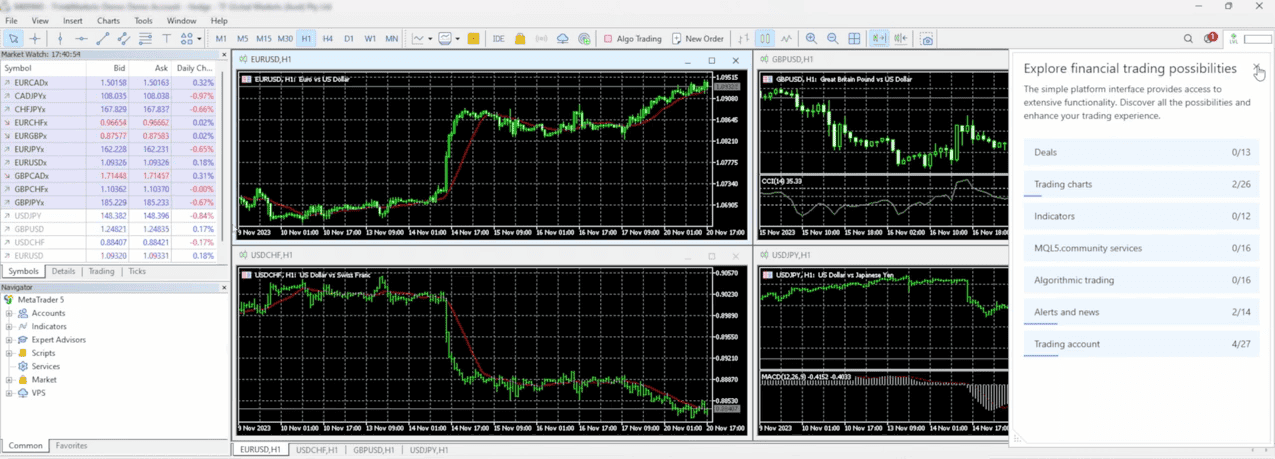The height and width of the screenshot is (459, 1275).
Task: Open the IDE MetaEditor
Action: pos(498,39)
